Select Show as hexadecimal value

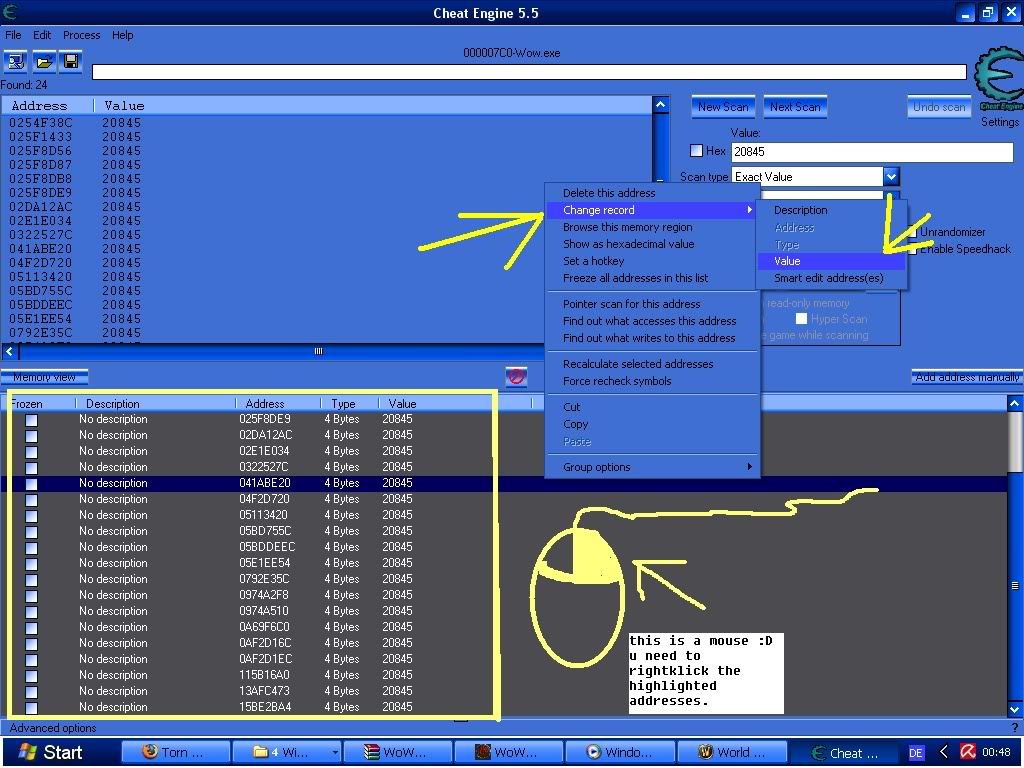[652, 244]
